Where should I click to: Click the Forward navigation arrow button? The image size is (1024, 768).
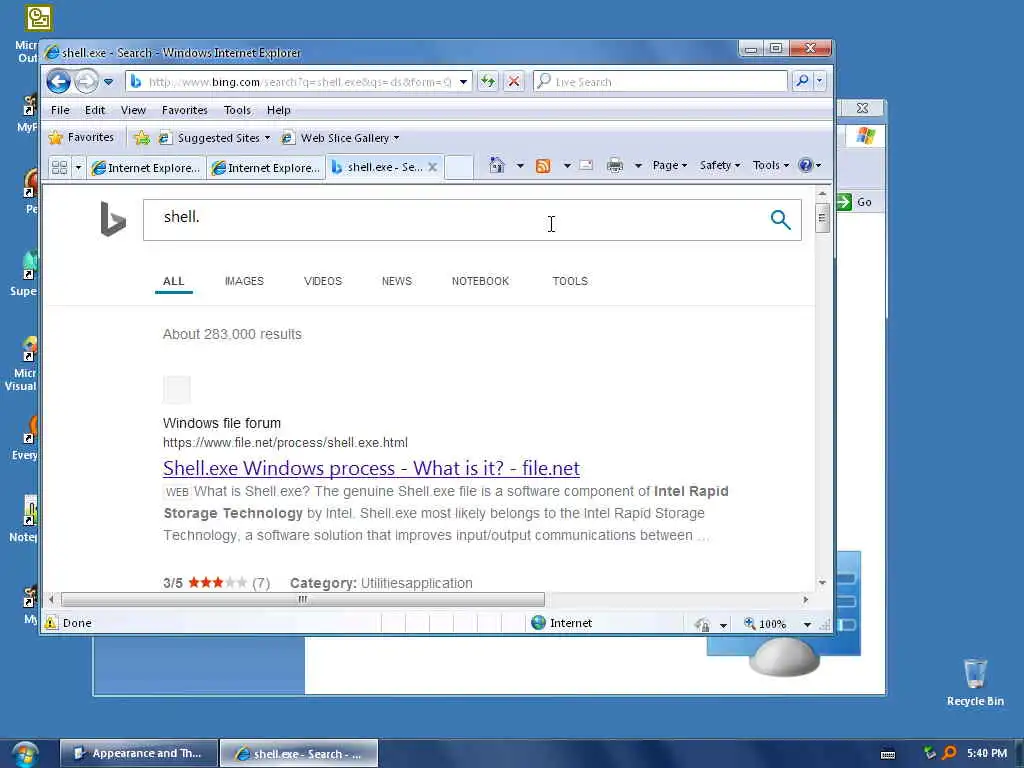click(86, 82)
